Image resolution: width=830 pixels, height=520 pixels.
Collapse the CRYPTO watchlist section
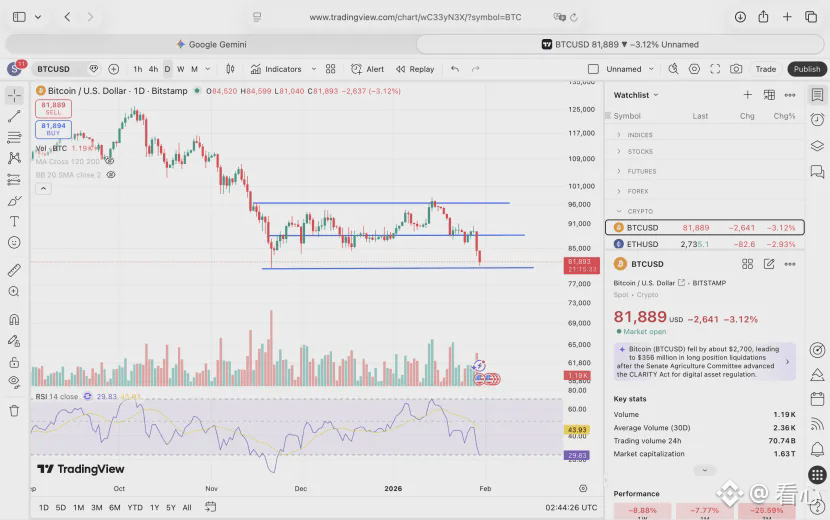coord(619,211)
